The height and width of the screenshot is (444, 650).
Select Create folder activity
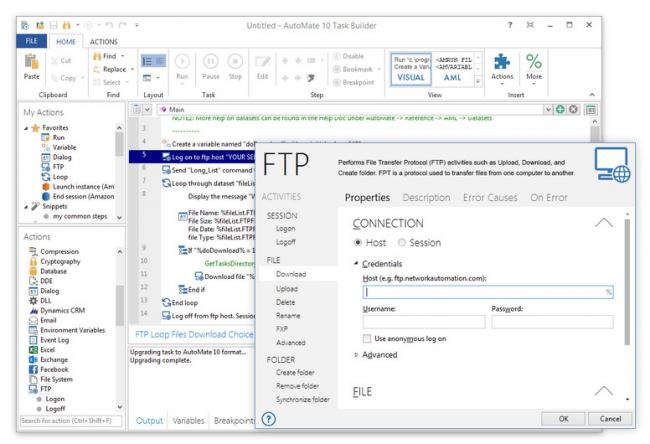coord(295,372)
